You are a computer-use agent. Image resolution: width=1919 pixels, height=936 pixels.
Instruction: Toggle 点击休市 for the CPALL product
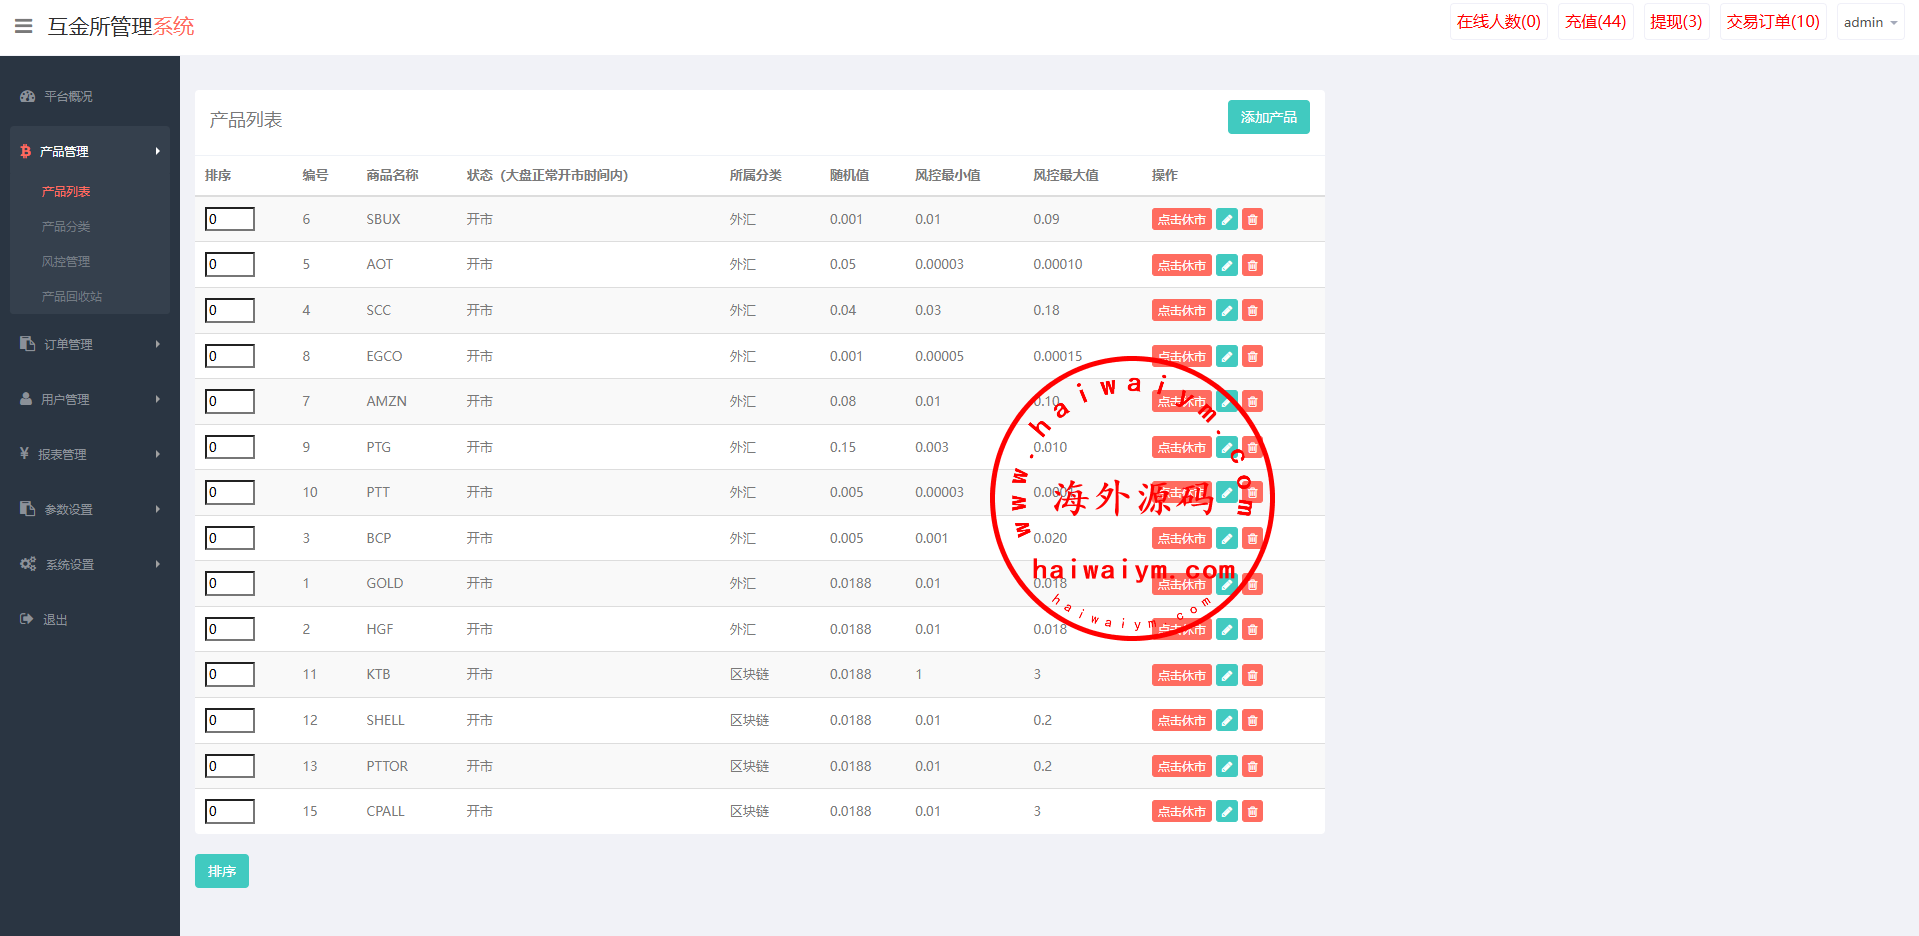1181,812
